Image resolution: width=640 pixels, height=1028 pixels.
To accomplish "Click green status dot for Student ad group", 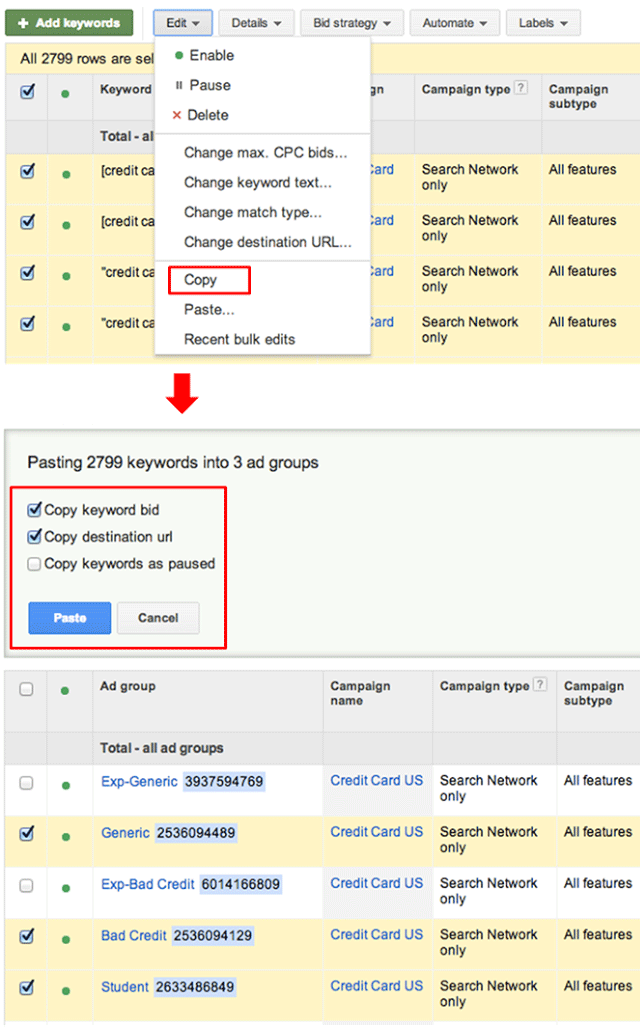I will (66, 990).
